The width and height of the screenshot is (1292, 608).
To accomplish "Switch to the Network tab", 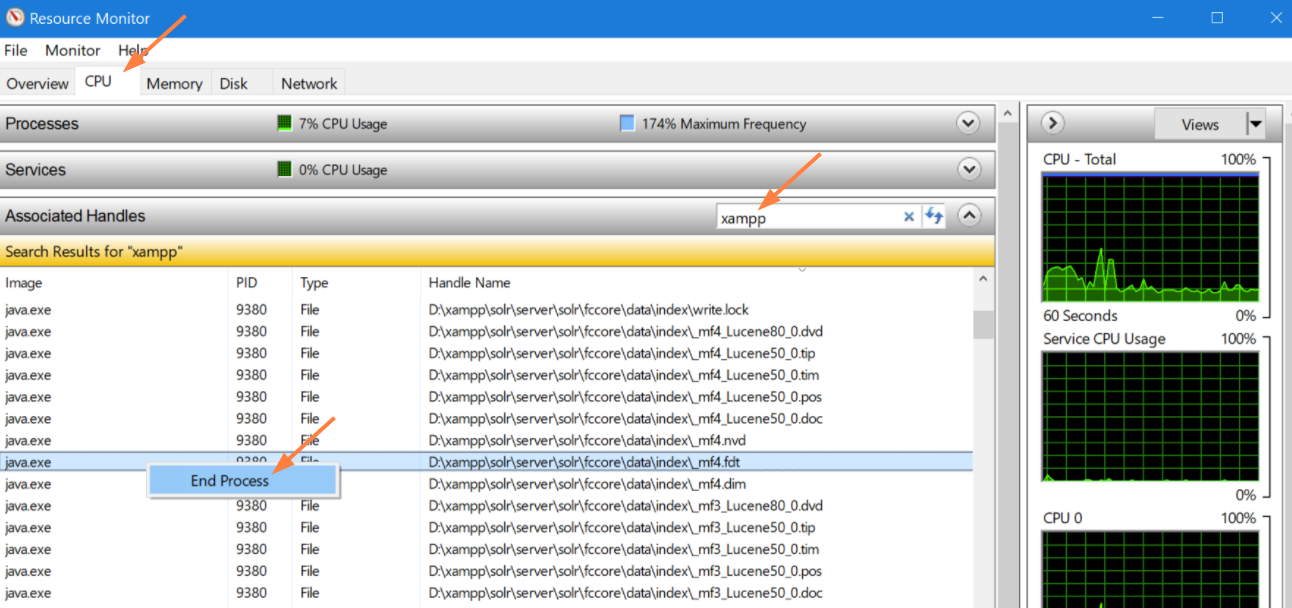I will [308, 83].
